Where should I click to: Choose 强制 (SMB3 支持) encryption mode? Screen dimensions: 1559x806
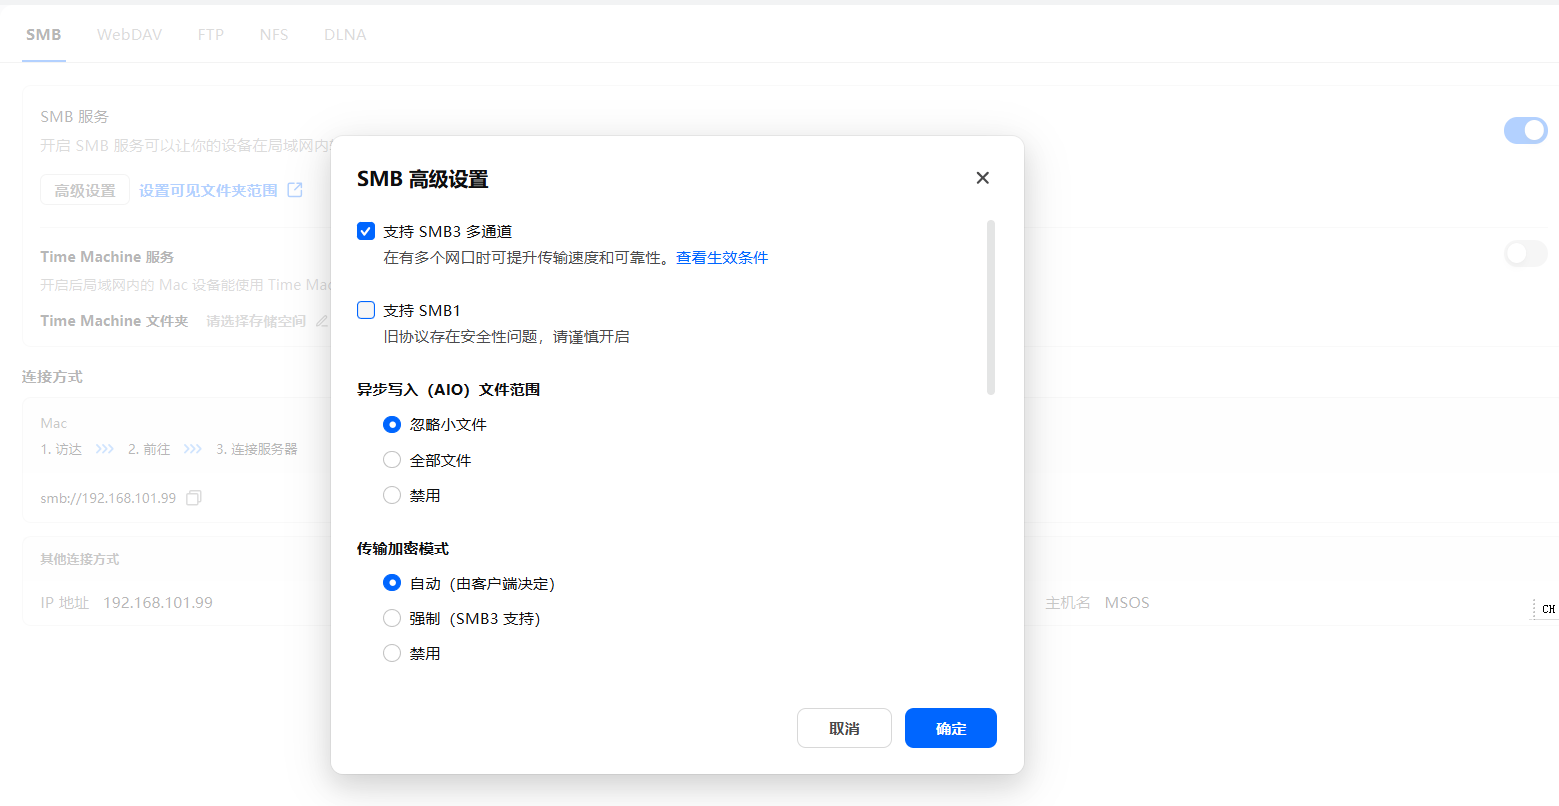[392, 618]
